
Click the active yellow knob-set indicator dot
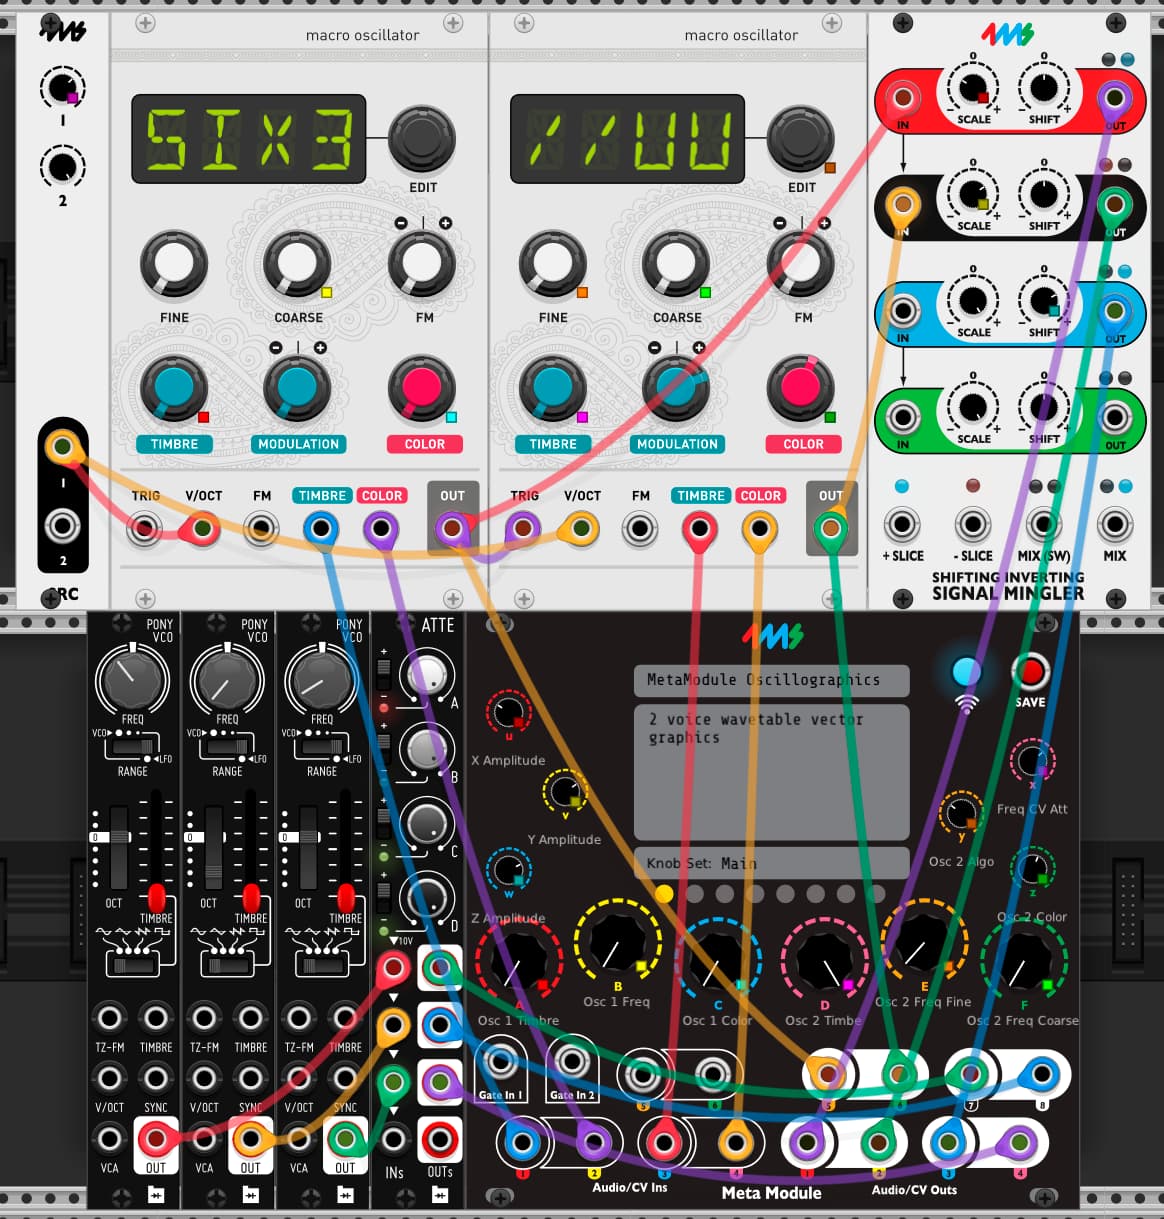[x=665, y=893]
